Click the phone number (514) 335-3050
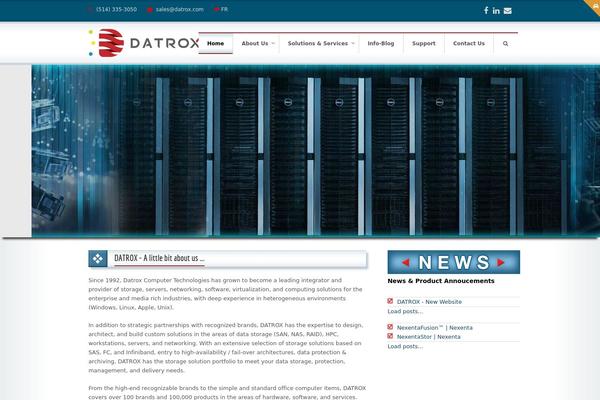Screen dimensions: 600x400 point(116,9)
